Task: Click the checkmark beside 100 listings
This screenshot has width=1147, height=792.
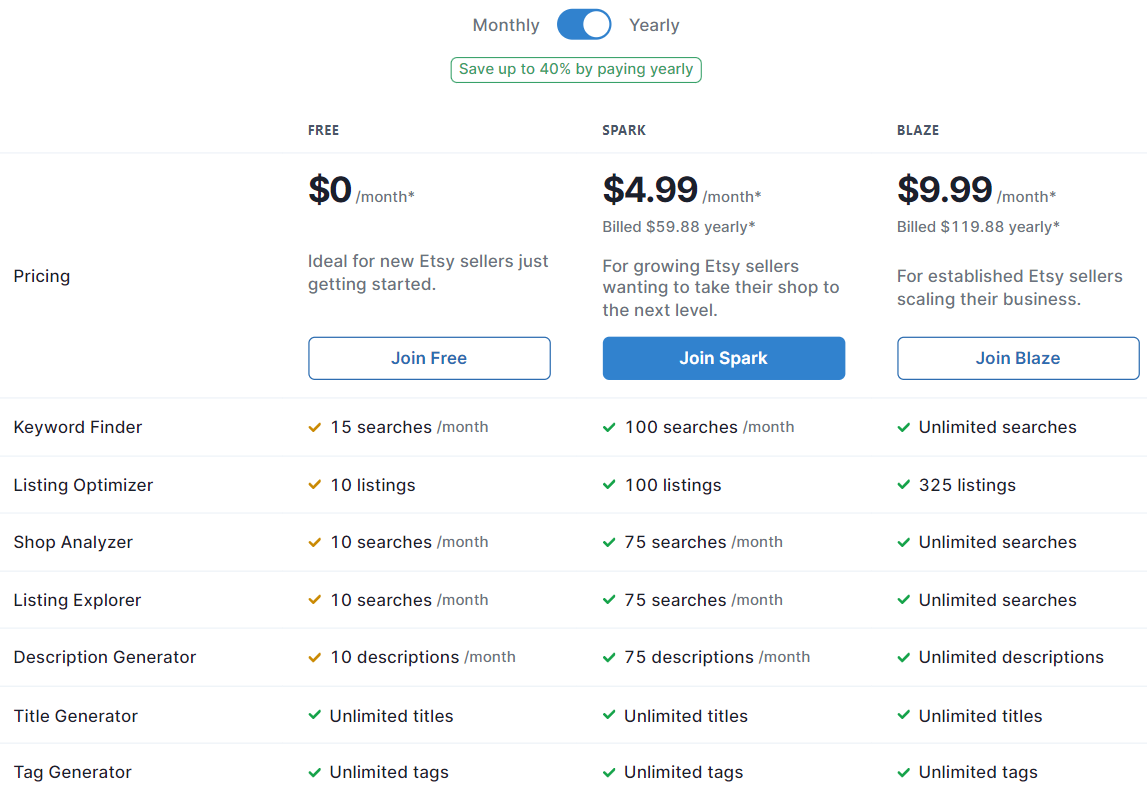Action: click(609, 485)
